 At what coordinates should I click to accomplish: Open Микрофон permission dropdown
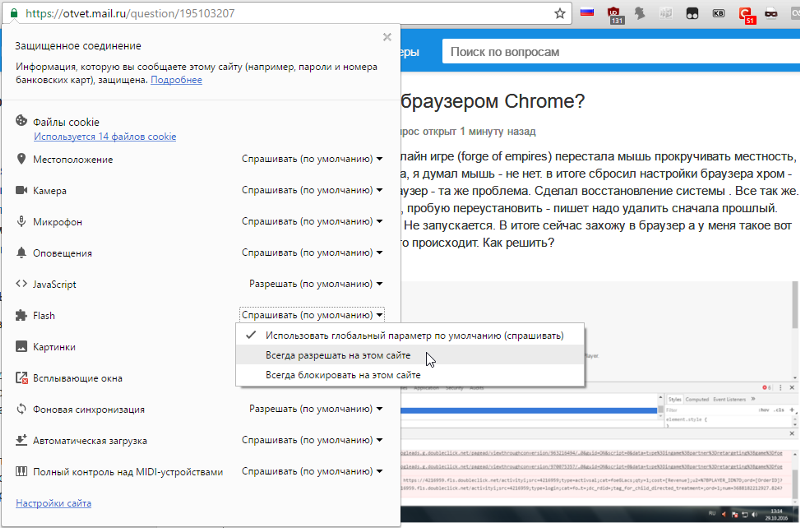click(312, 221)
